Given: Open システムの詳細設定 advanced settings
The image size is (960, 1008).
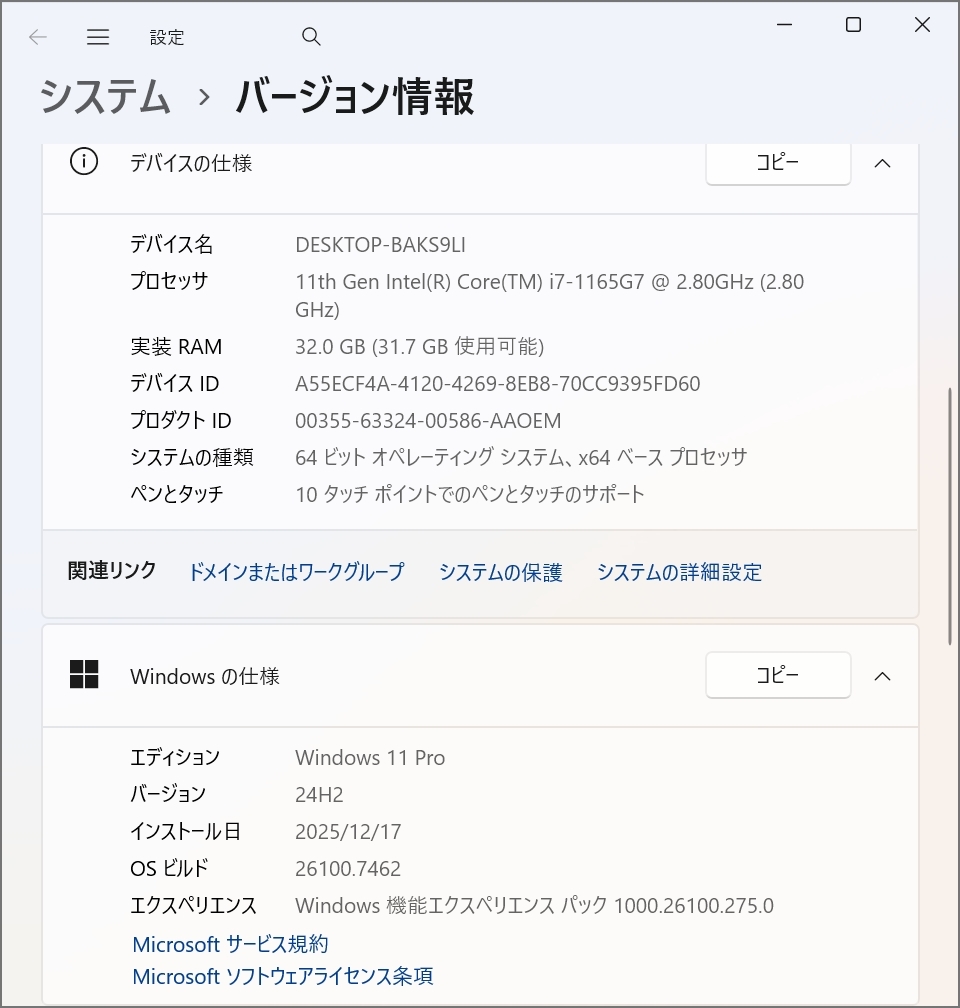Looking at the screenshot, I should [679, 571].
